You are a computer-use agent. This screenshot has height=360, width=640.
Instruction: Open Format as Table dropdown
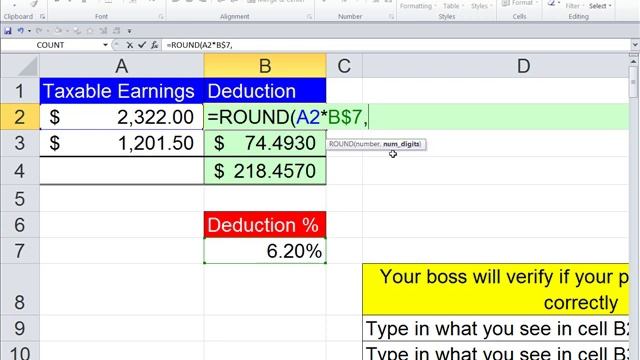(453, 6)
